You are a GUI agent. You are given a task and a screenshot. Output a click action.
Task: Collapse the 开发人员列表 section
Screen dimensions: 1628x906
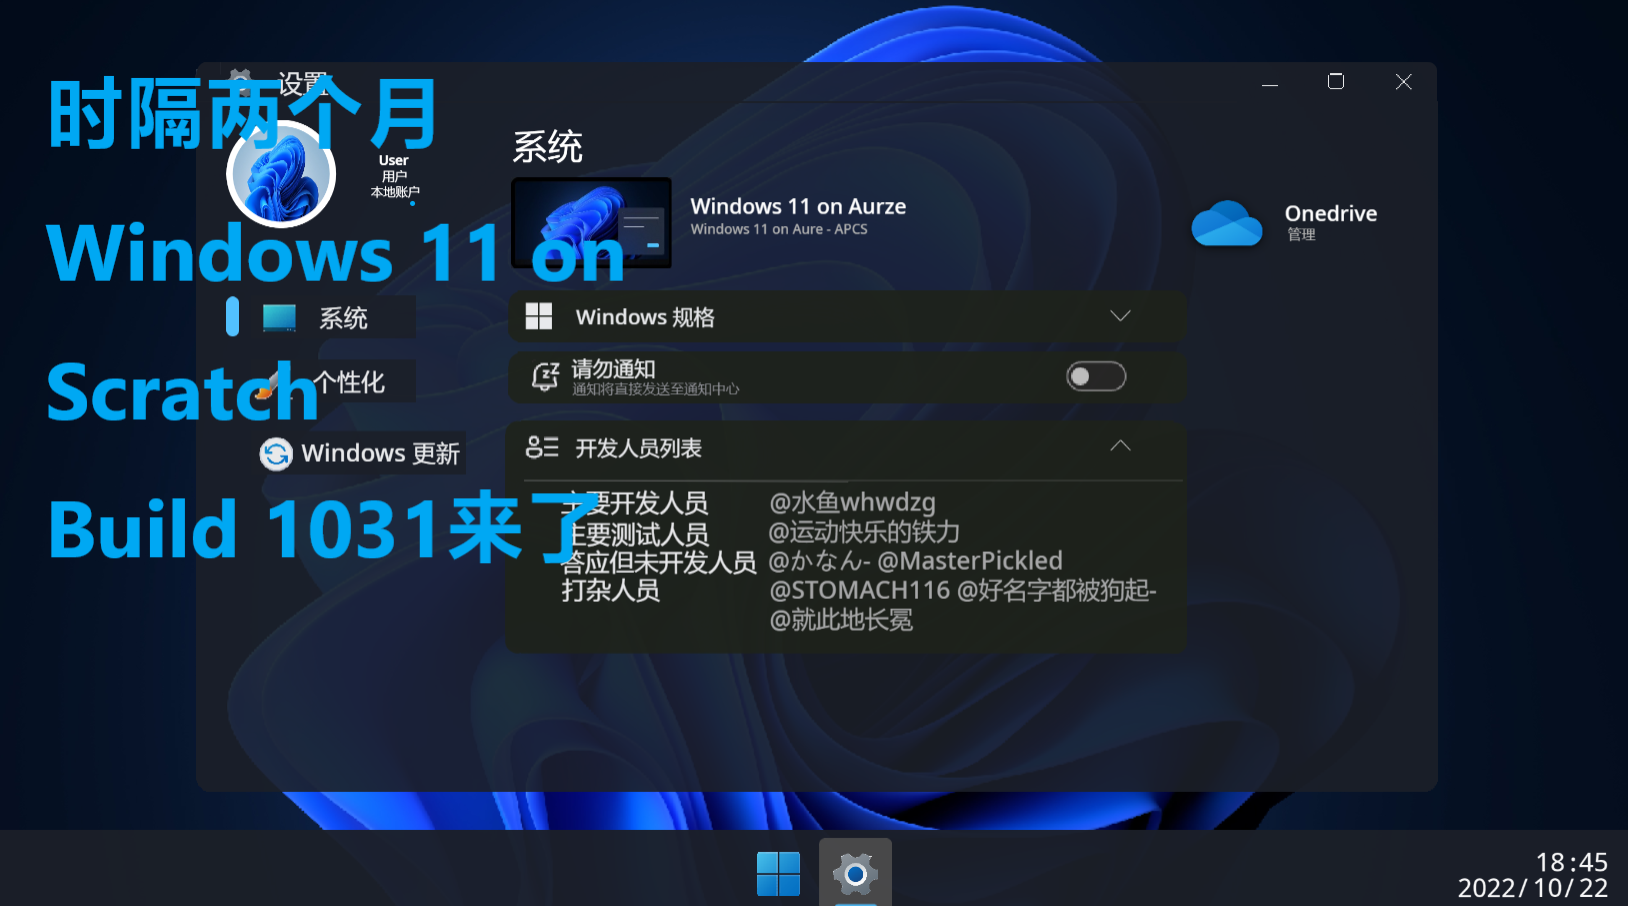[x=1120, y=446]
